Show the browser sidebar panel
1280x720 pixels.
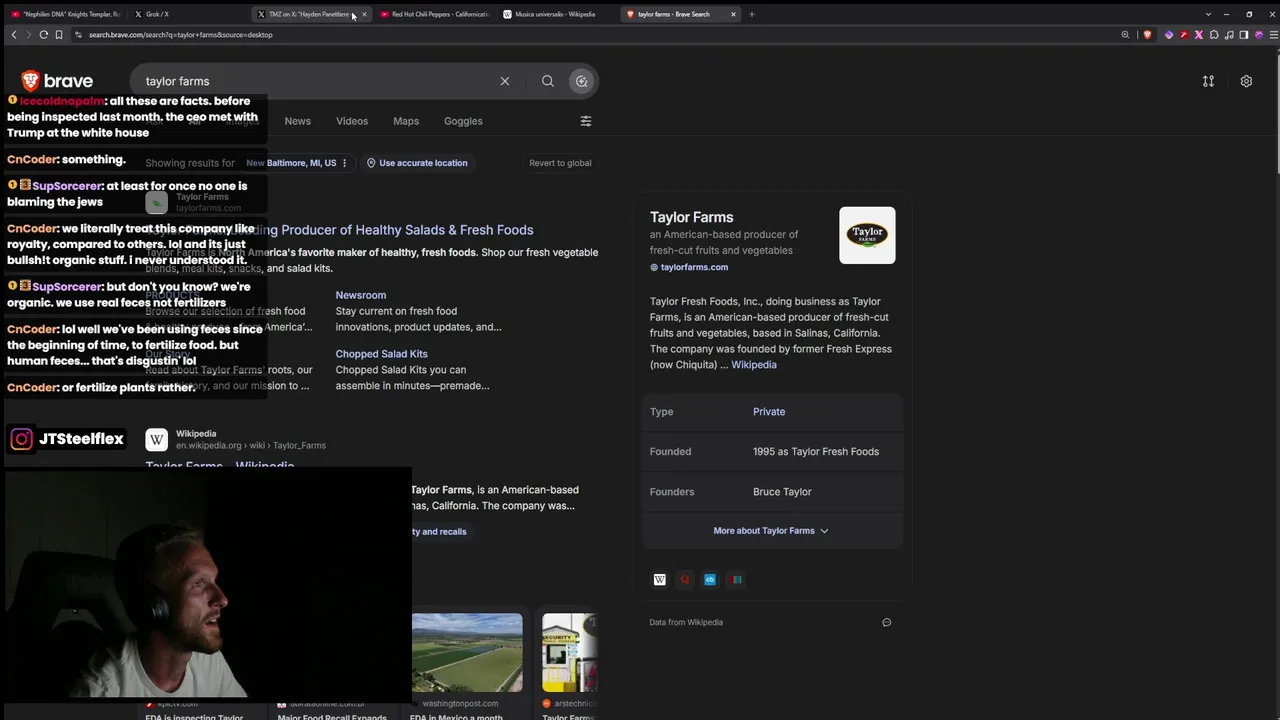pyautogui.click(x=1244, y=35)
